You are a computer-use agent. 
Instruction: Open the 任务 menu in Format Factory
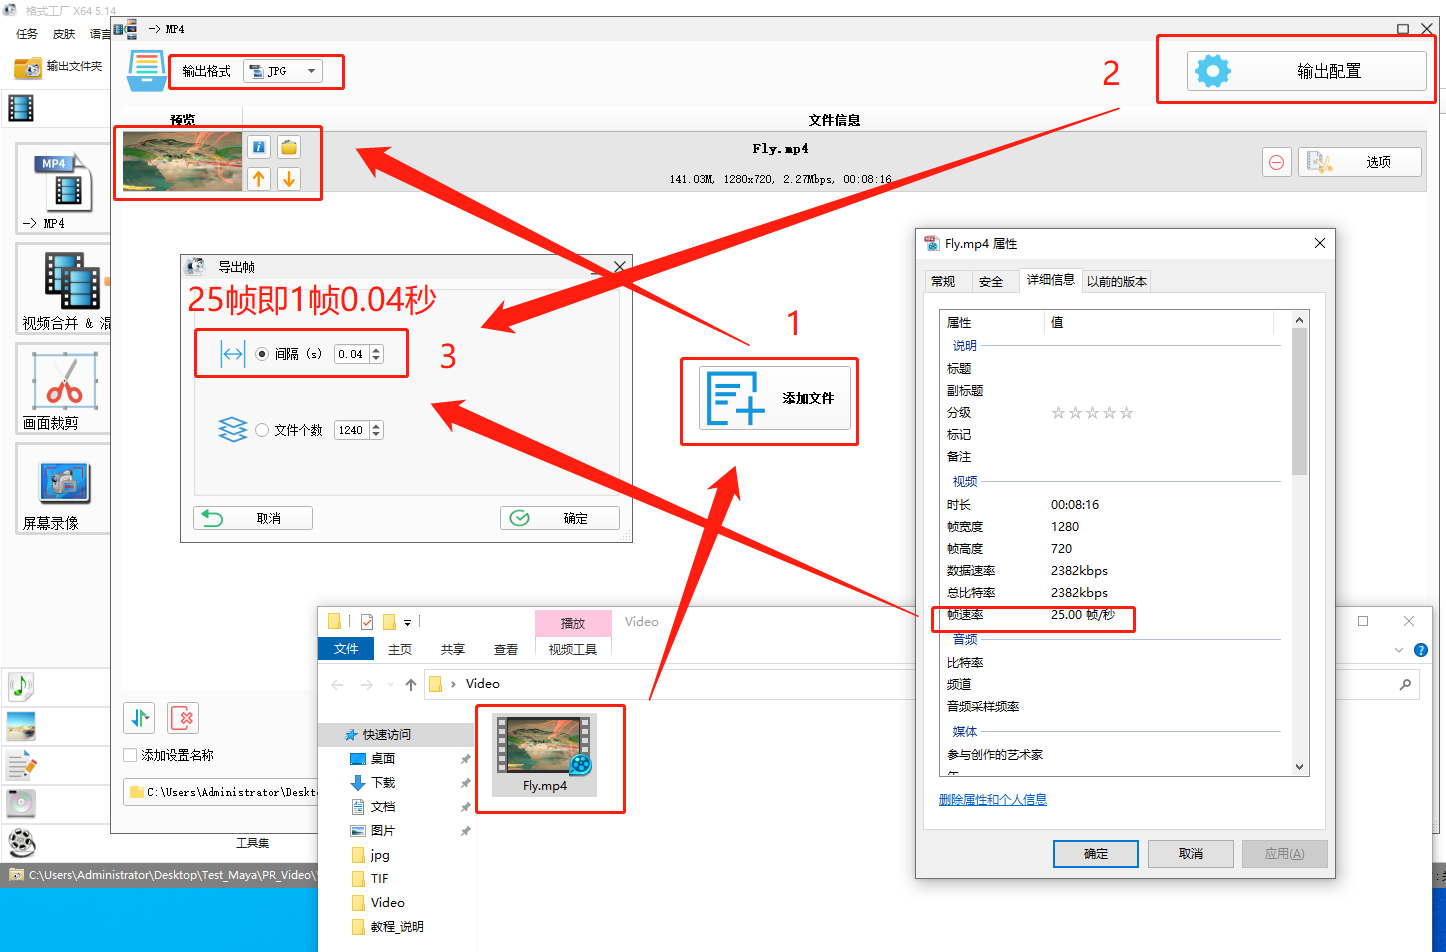click(27, 34)
